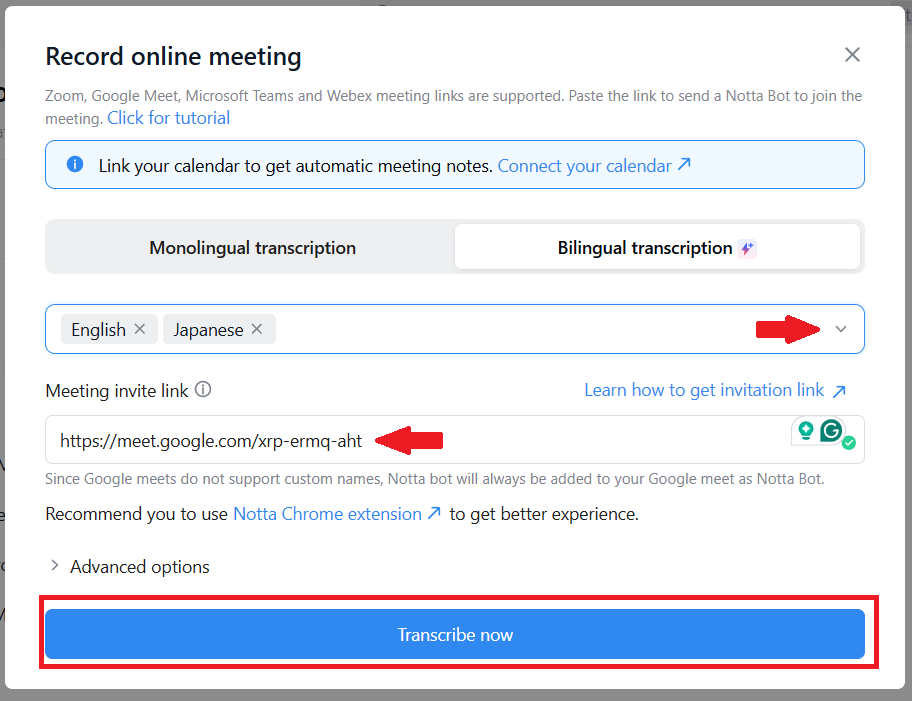This screenshot has width=912, height=701.
Task: Open the Notta Chrome extension link
Action: pyautogui.click(x=327, y=514)
